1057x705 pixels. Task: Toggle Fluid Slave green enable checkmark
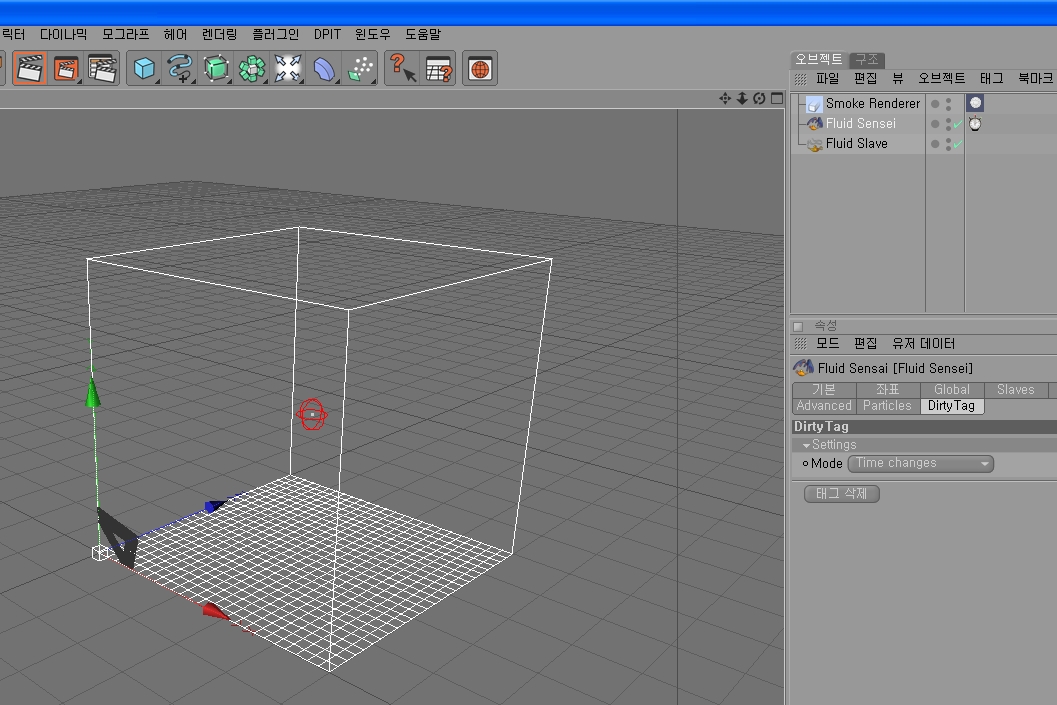957,144
